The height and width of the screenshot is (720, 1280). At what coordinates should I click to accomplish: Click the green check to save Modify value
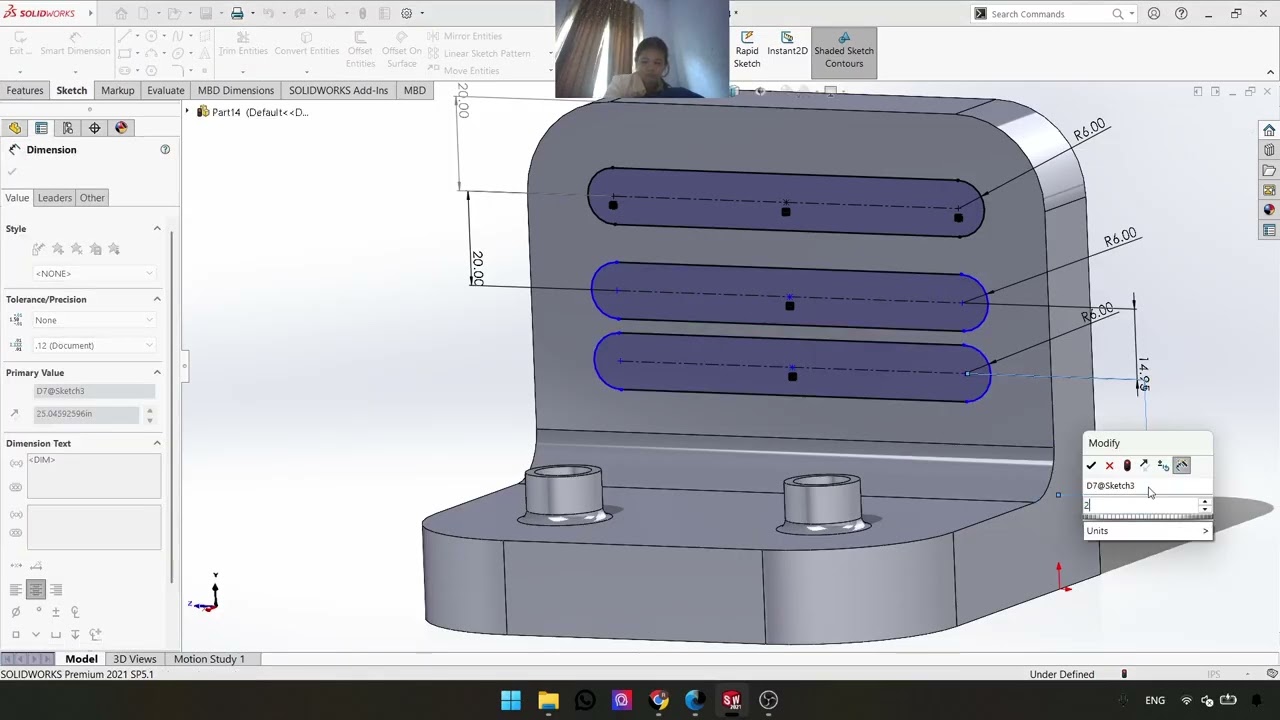[x=1091, y=466]
